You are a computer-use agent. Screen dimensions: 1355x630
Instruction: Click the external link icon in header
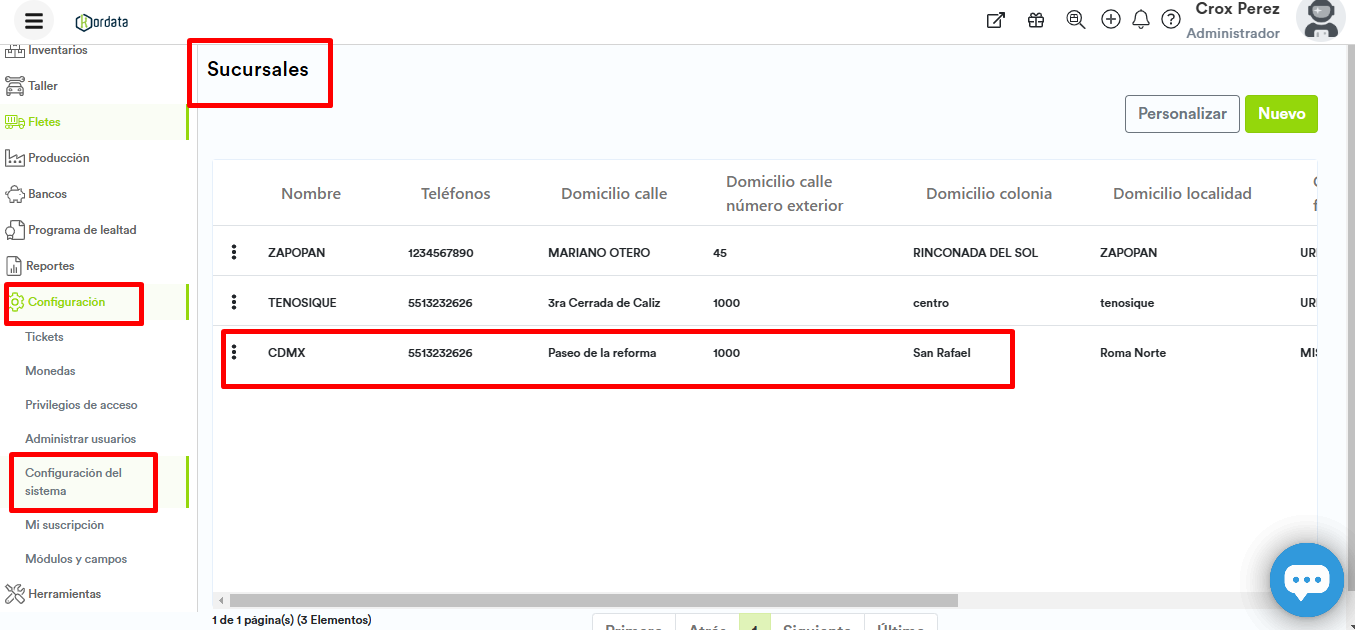tap(995, 20)
